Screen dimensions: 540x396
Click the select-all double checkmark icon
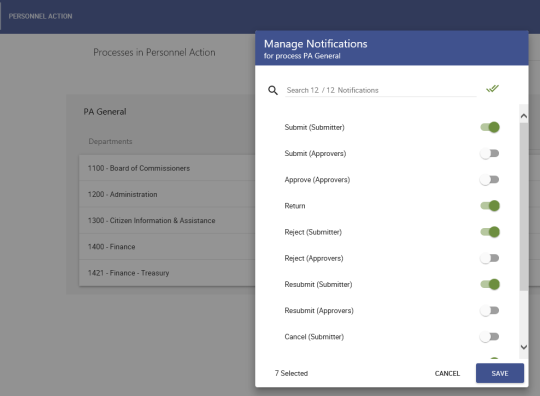(492, 89)
